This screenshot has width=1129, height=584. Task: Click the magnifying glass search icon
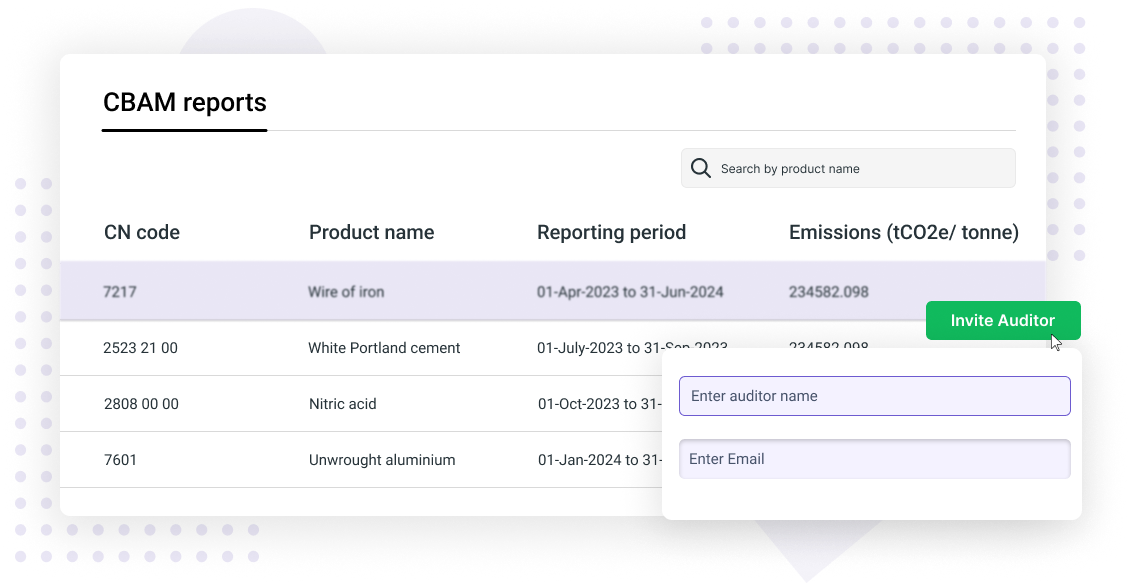[x=701, y=167]
